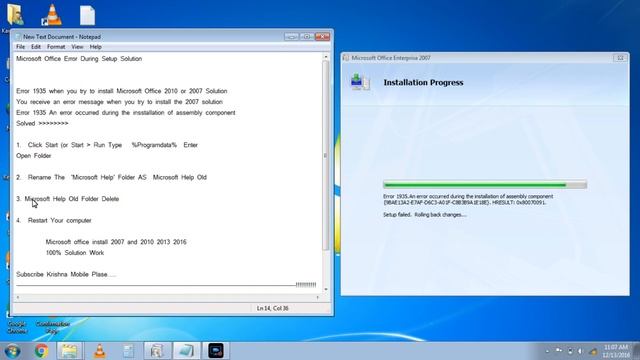Click the line starting 'Error 1935 when you try'
Image resolution: width=640 pixels, height=360 pixels.
click(122, 91)
